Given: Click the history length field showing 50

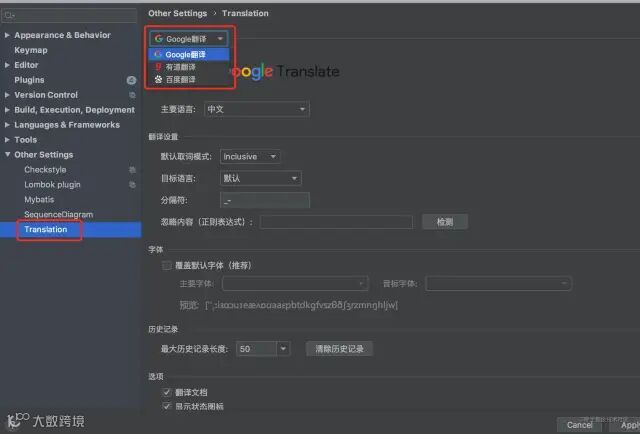Looking at the screenshot, I should pyautogui.click(x=256, y=349).
